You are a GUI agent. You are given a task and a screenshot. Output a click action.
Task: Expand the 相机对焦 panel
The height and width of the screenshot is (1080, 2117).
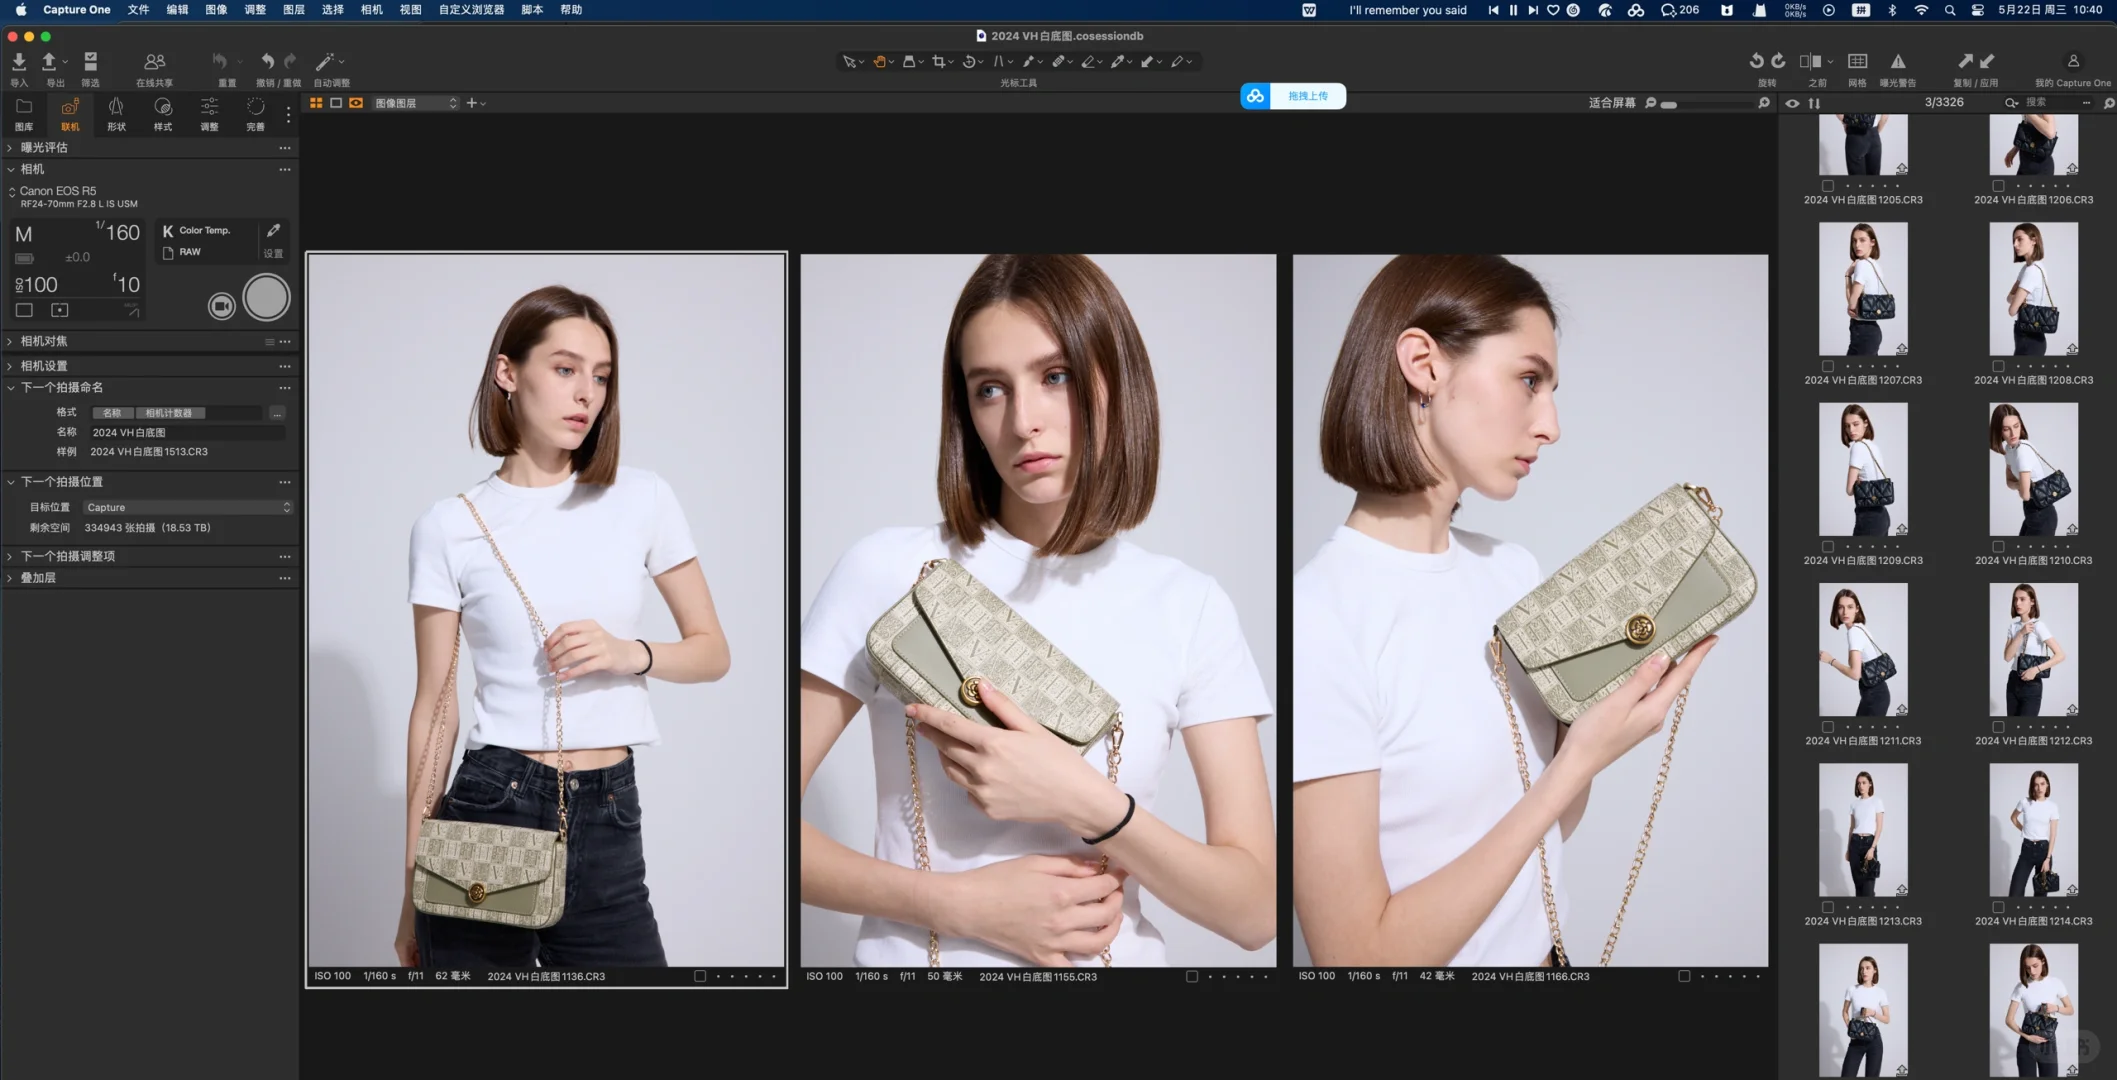click(10, 341)
